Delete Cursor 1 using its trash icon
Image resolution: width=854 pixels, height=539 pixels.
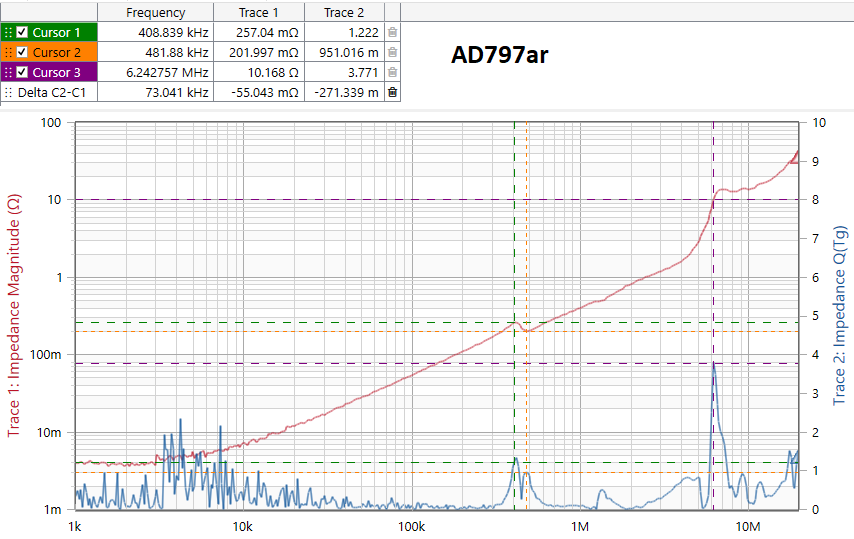[x=392, y=33]
